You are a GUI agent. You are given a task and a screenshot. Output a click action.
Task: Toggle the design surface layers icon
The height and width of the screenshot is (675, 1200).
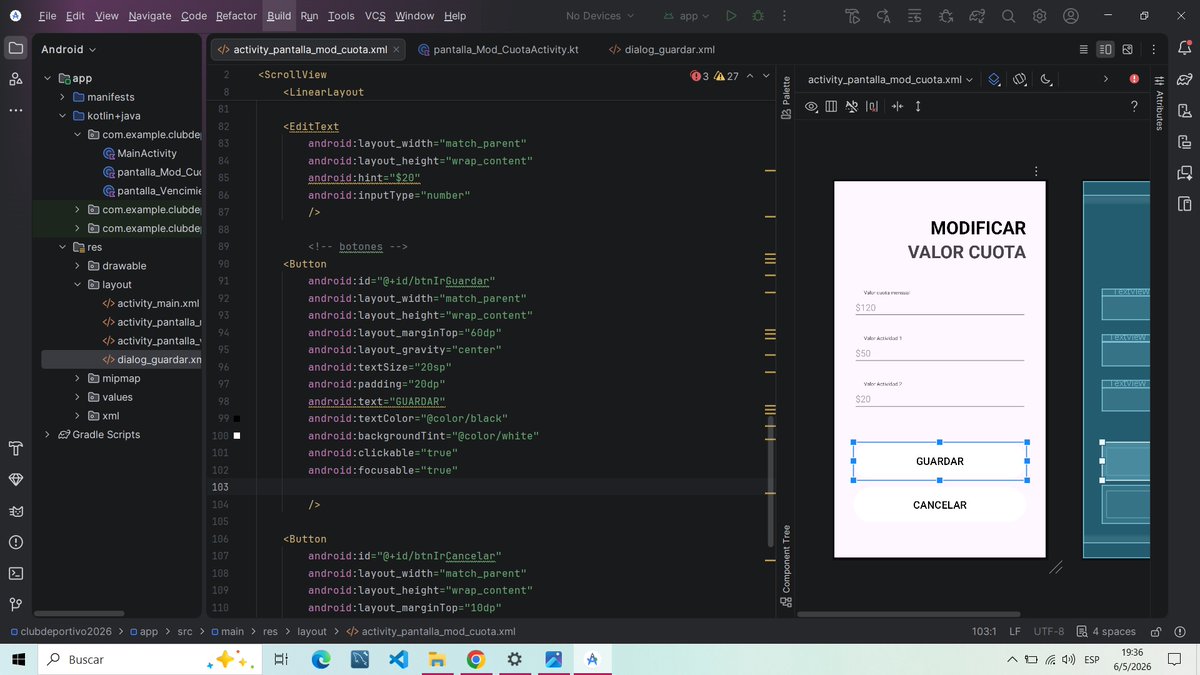994,79
